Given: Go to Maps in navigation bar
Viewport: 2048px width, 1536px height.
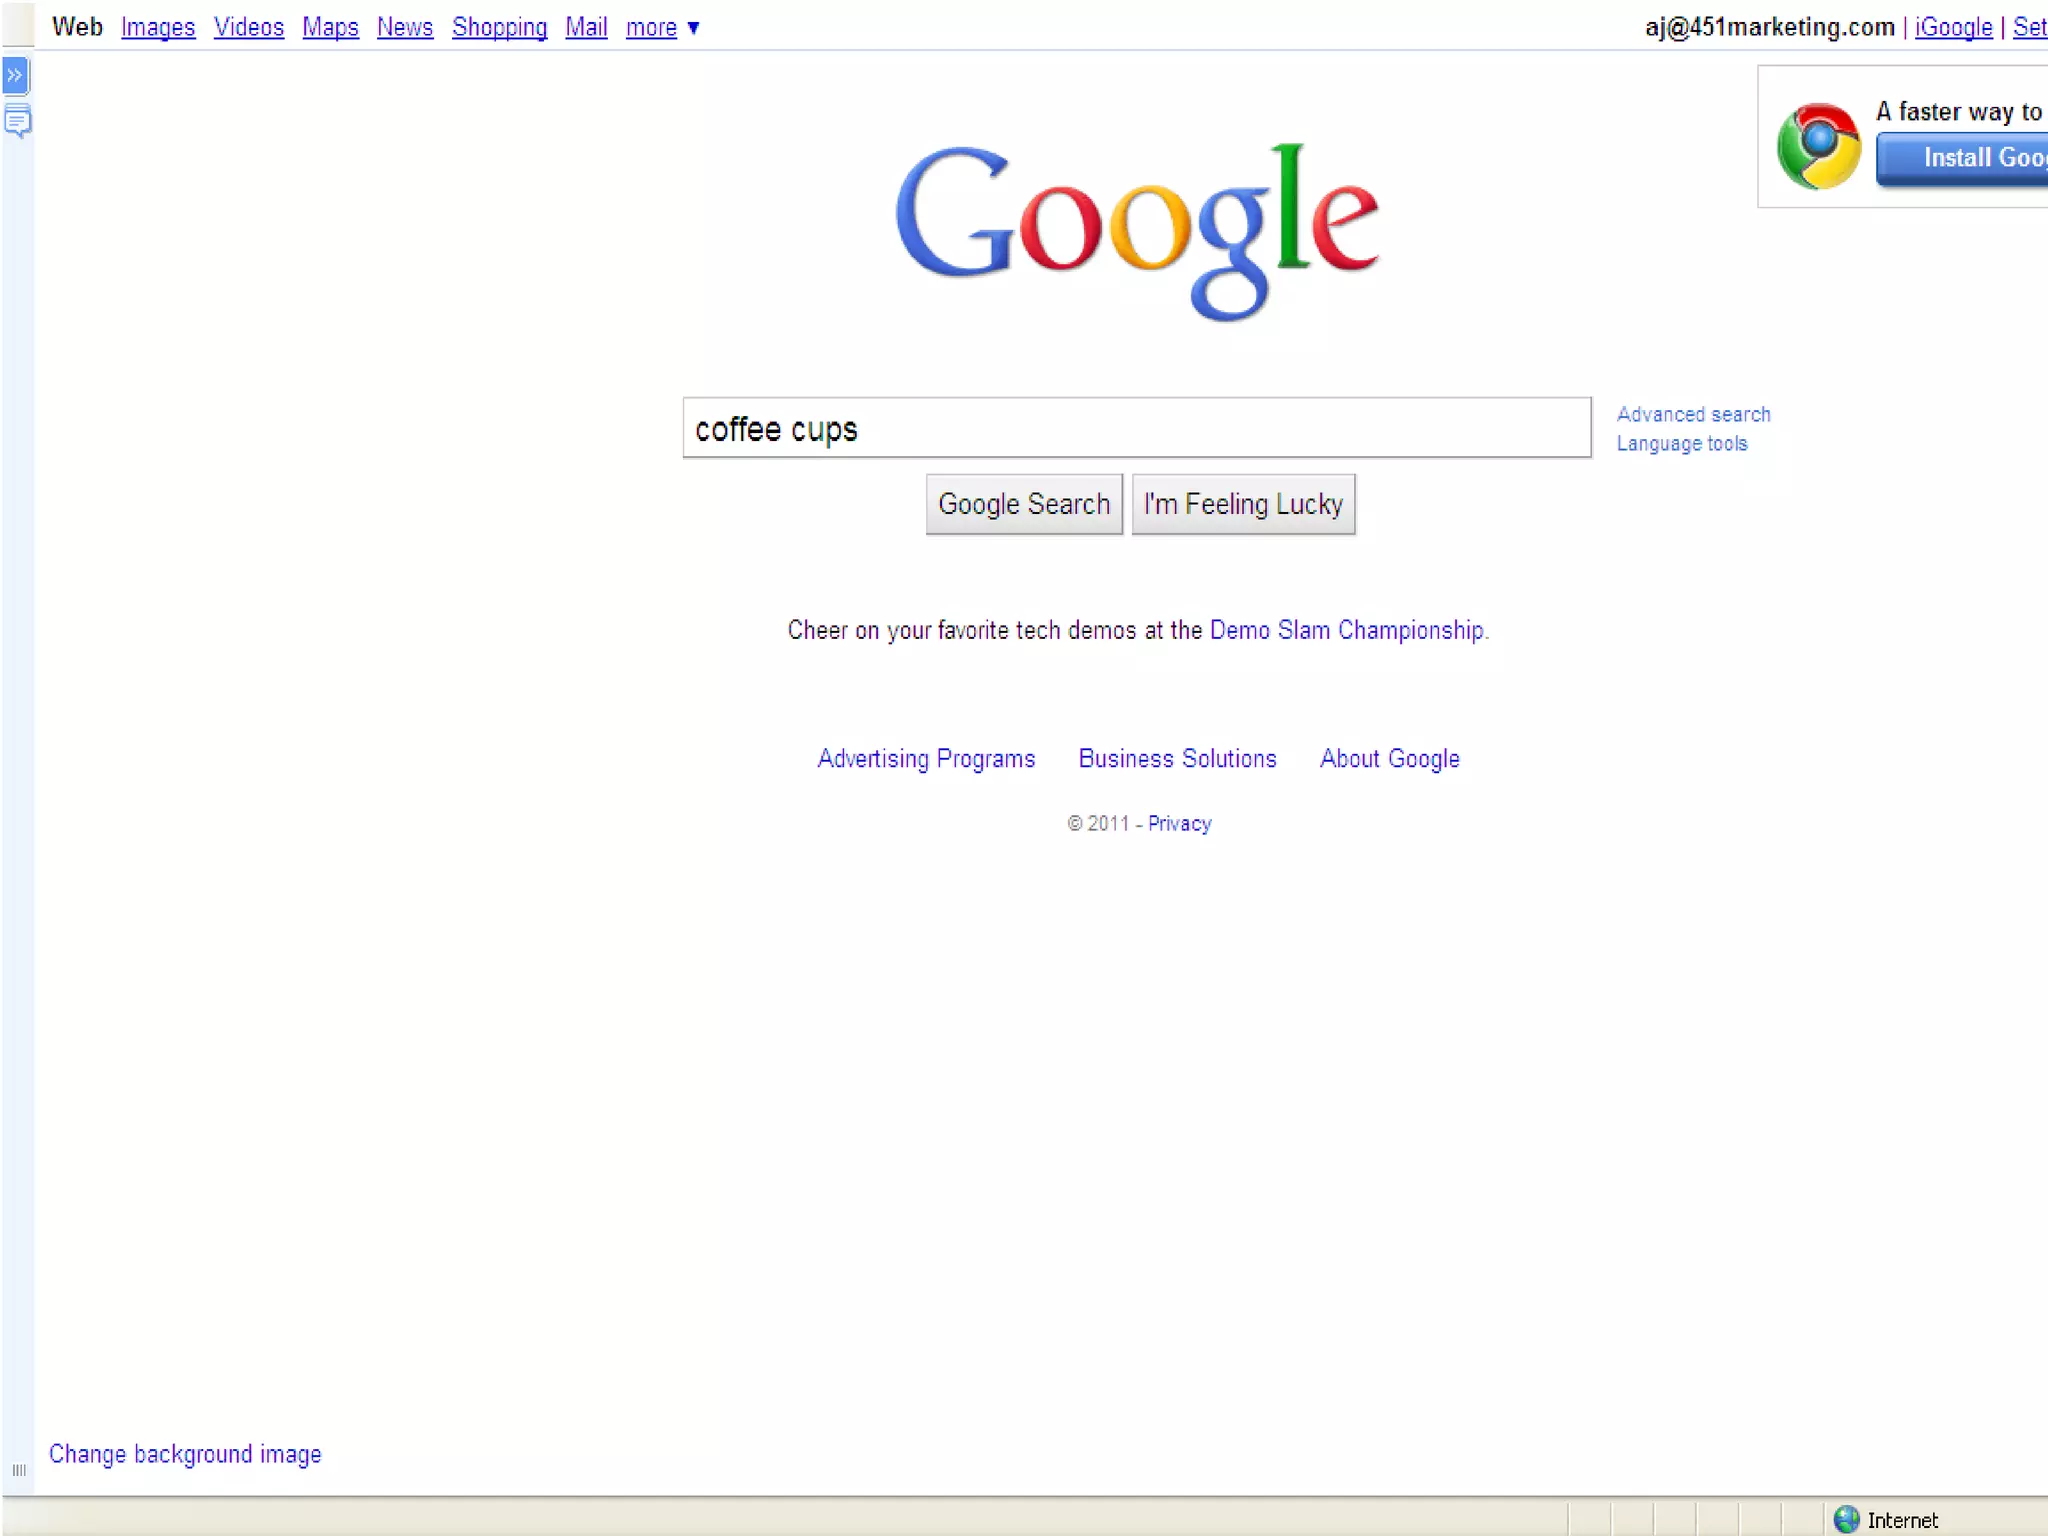Looking at the screenshot, I should [x=330, y=28].
